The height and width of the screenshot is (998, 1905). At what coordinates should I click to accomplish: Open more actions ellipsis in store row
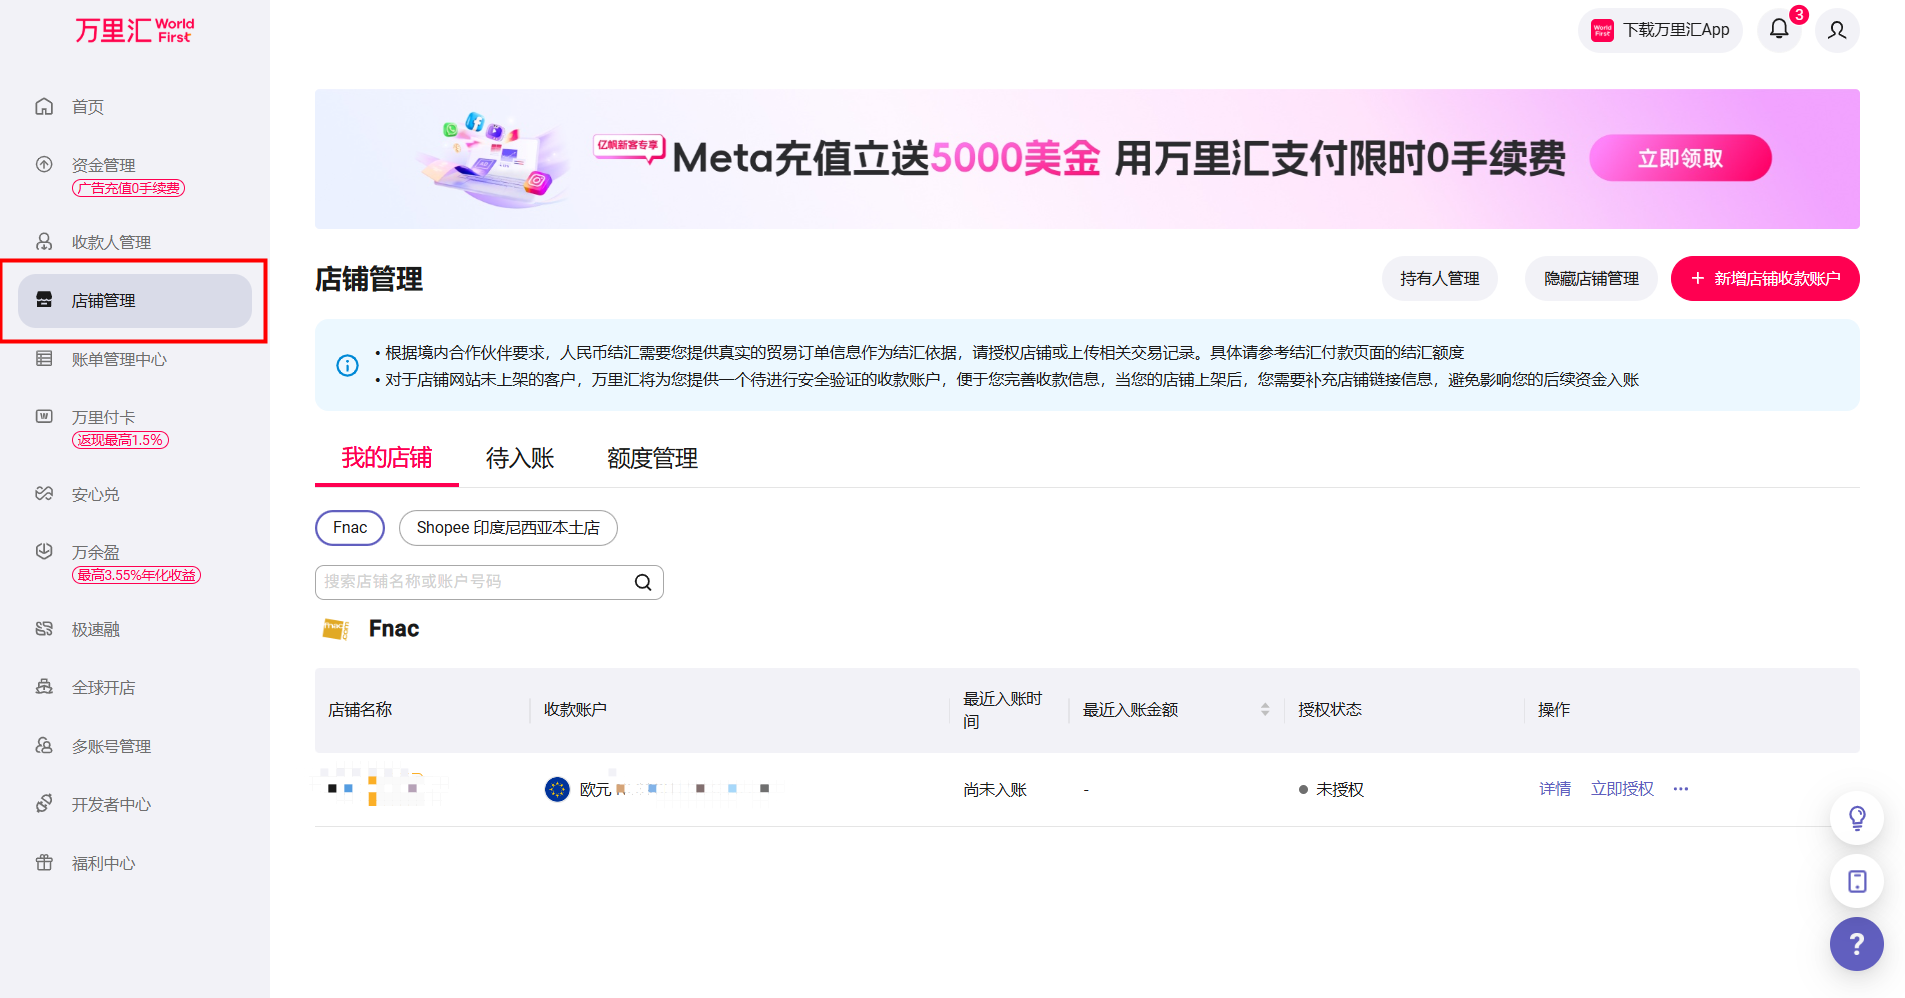point(1681,789)
